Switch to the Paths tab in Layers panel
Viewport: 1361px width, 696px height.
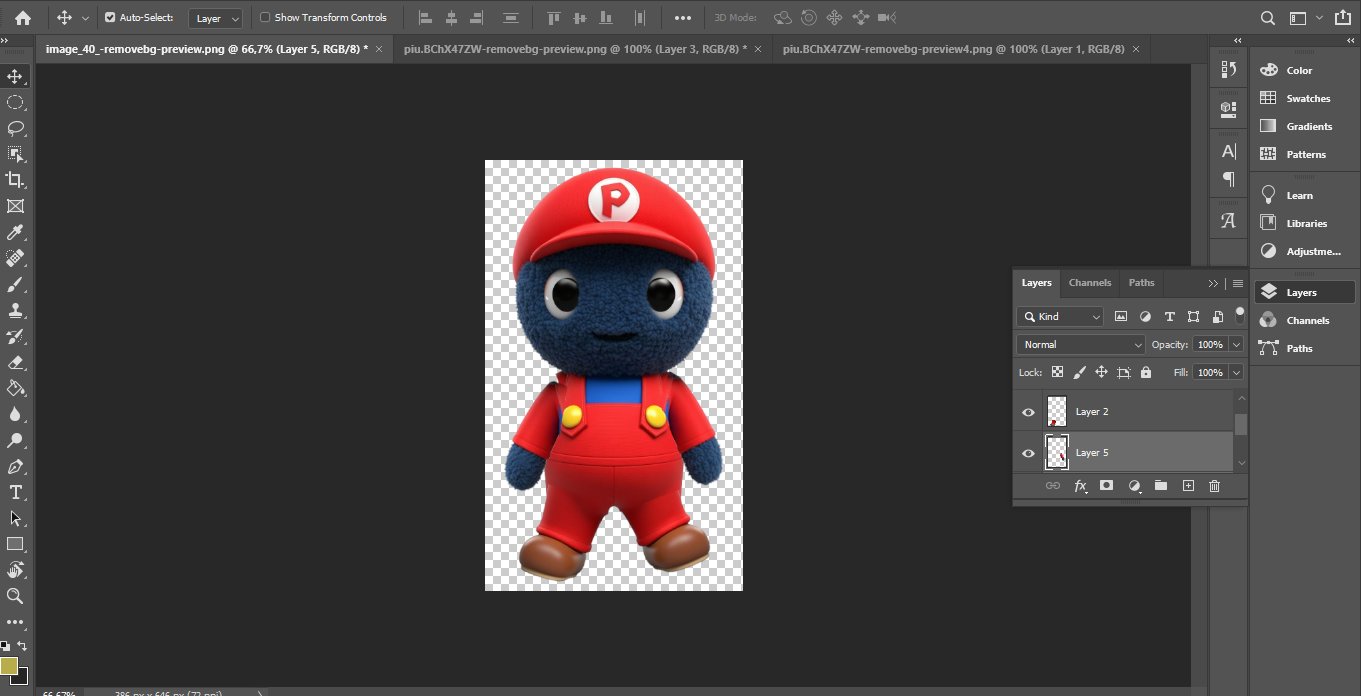1141,283
